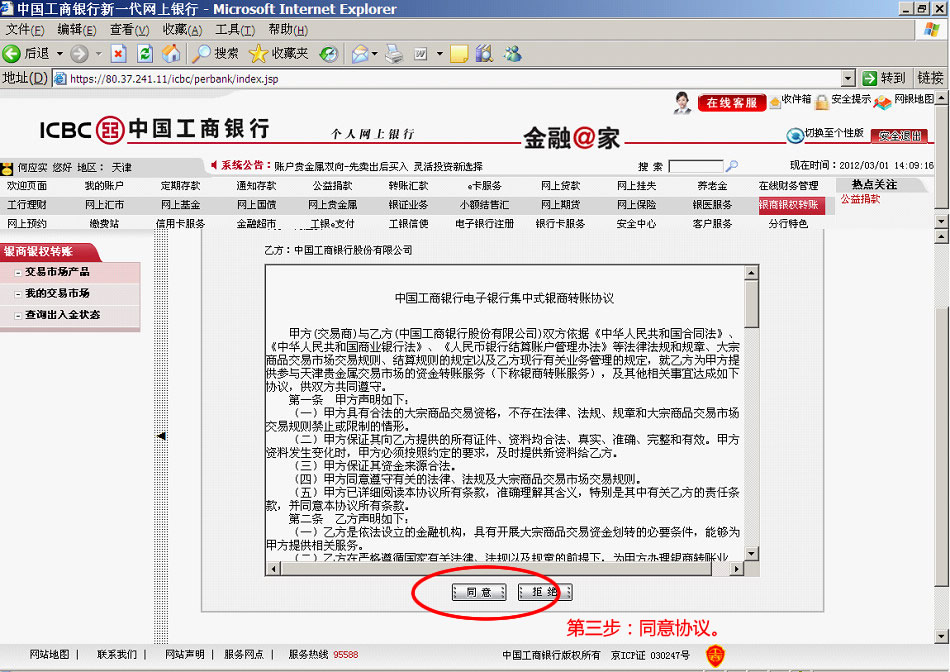The width and height of the screenshot is (950, 672).
Task: Click the Mail envelope toolbar icon
Action: coord(360,54)
